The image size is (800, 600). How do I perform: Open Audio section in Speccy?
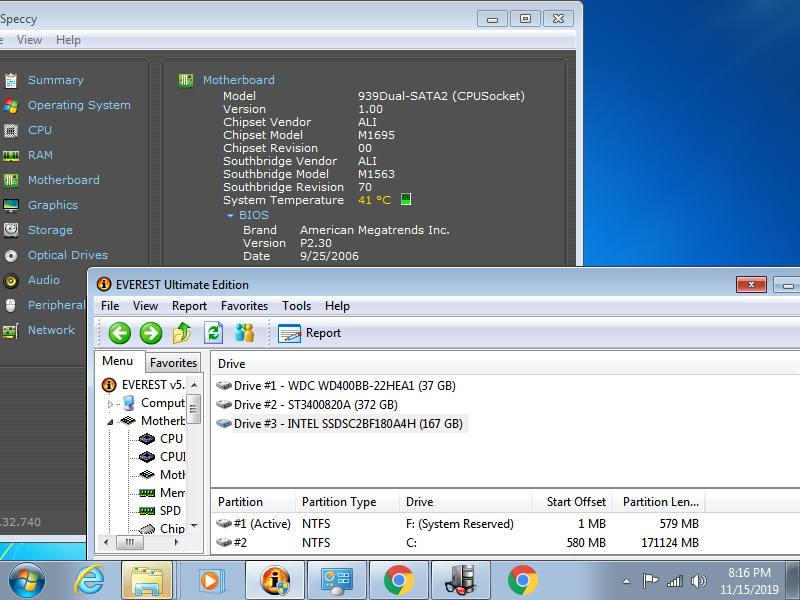pos(43,280)
